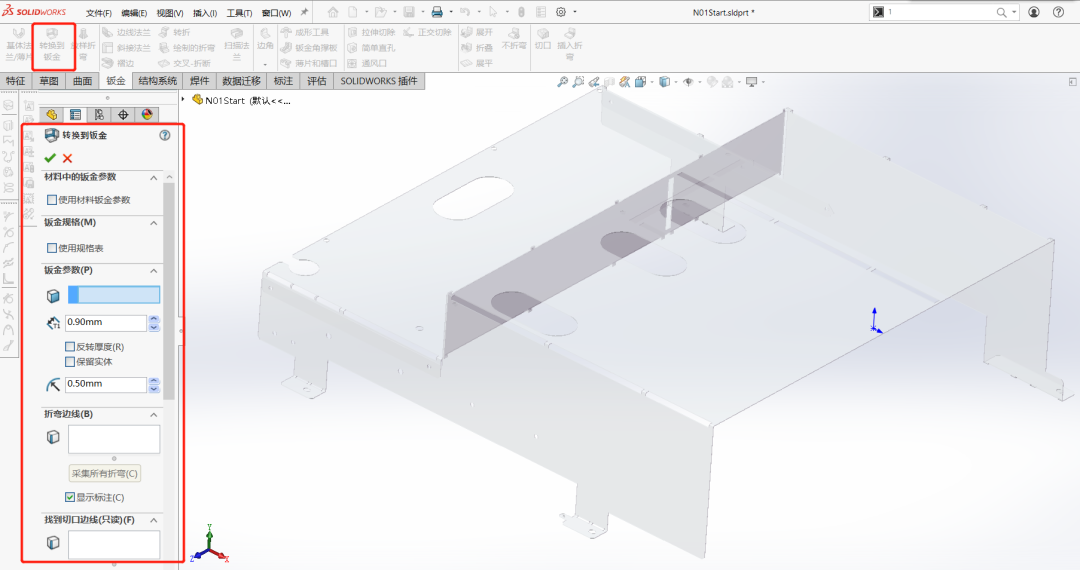Click the green checkmark to accept
The image size is (1080, 570).
click(50, 158)
